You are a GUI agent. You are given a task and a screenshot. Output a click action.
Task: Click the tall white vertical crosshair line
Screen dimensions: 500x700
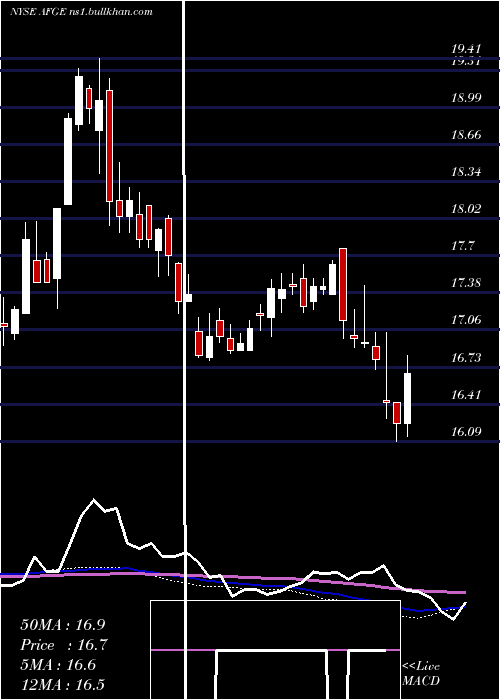point(184,350)
